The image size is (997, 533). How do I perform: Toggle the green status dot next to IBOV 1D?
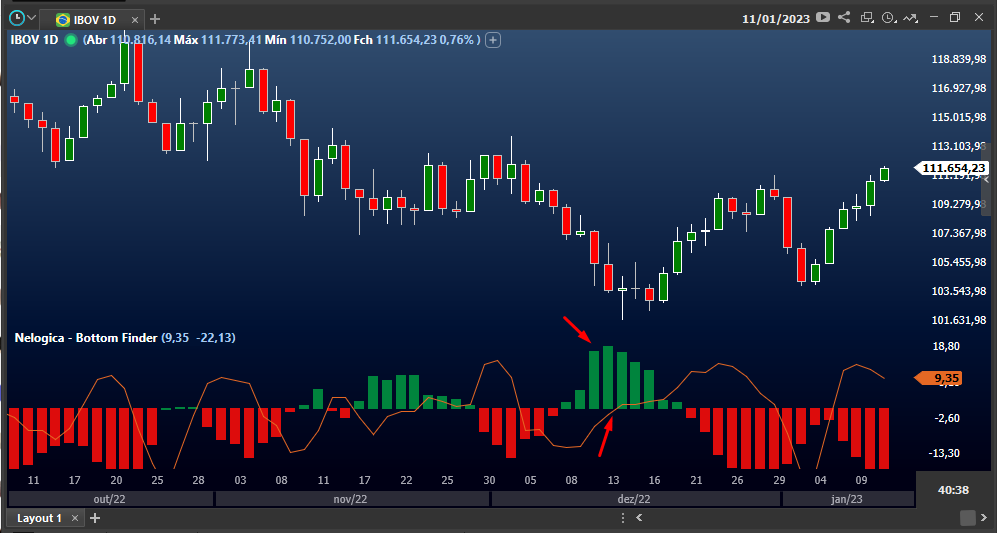coord(71,40)
